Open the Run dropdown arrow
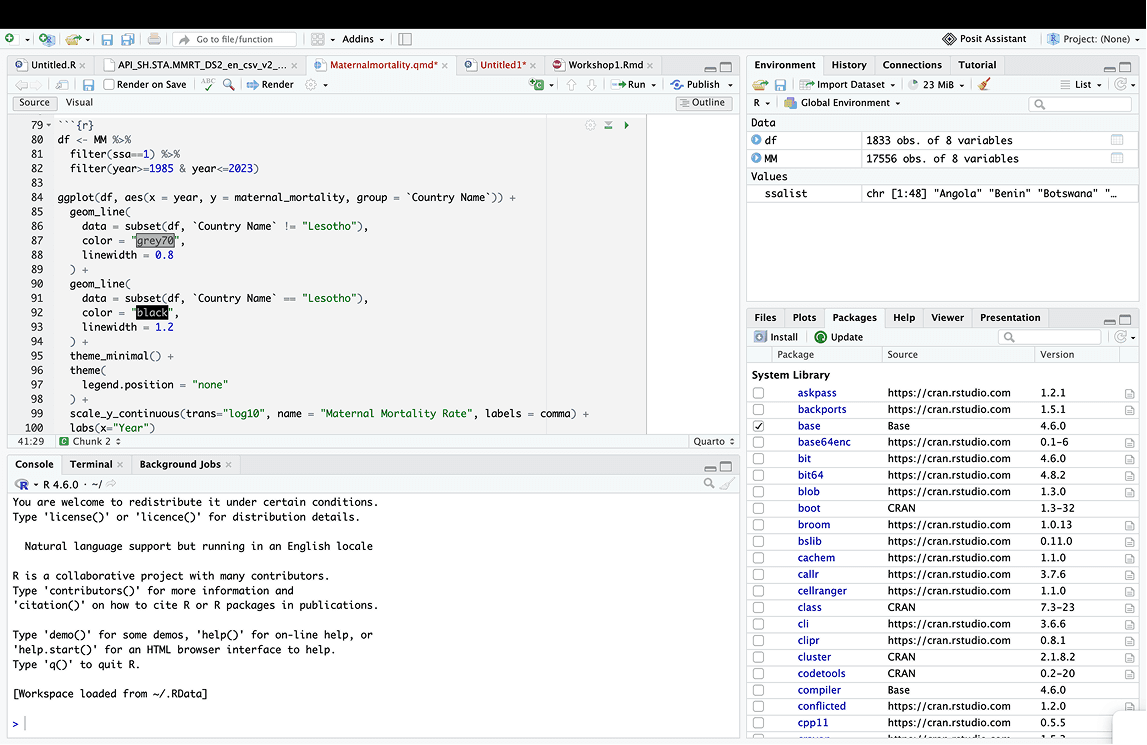 tap(654, 86)
